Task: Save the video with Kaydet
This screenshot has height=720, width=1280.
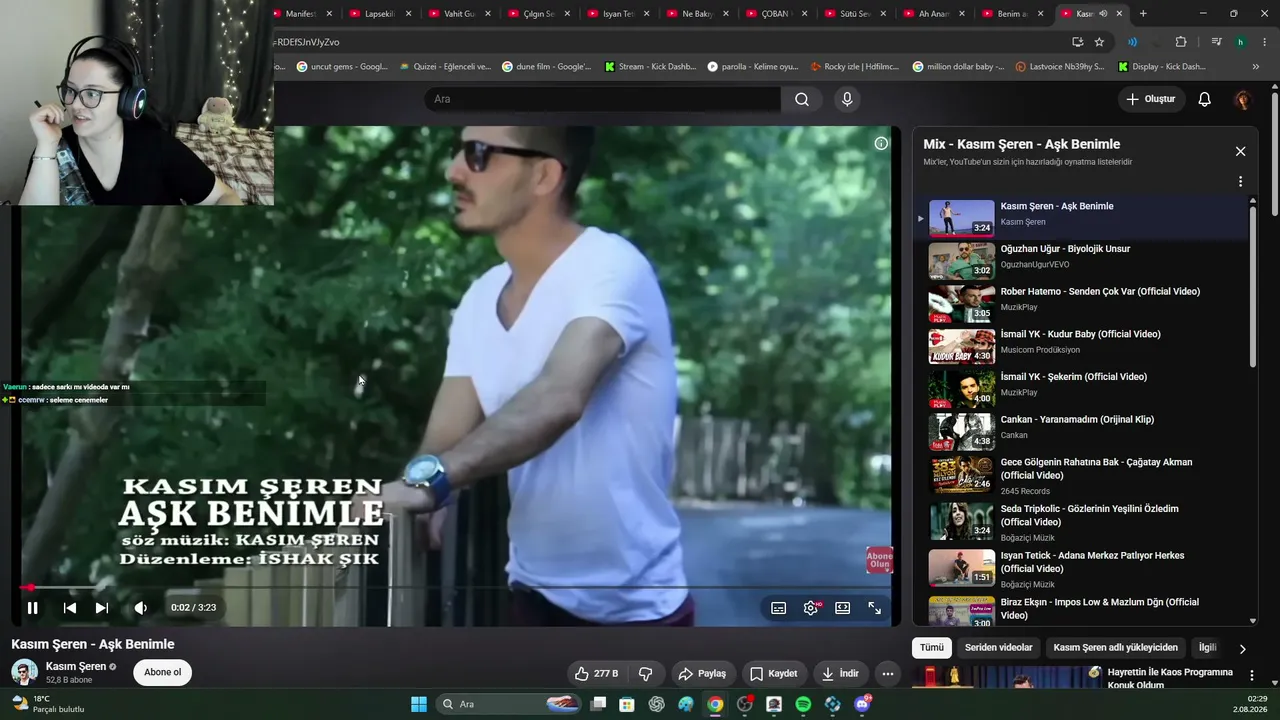Action: [x=774, y=674]
